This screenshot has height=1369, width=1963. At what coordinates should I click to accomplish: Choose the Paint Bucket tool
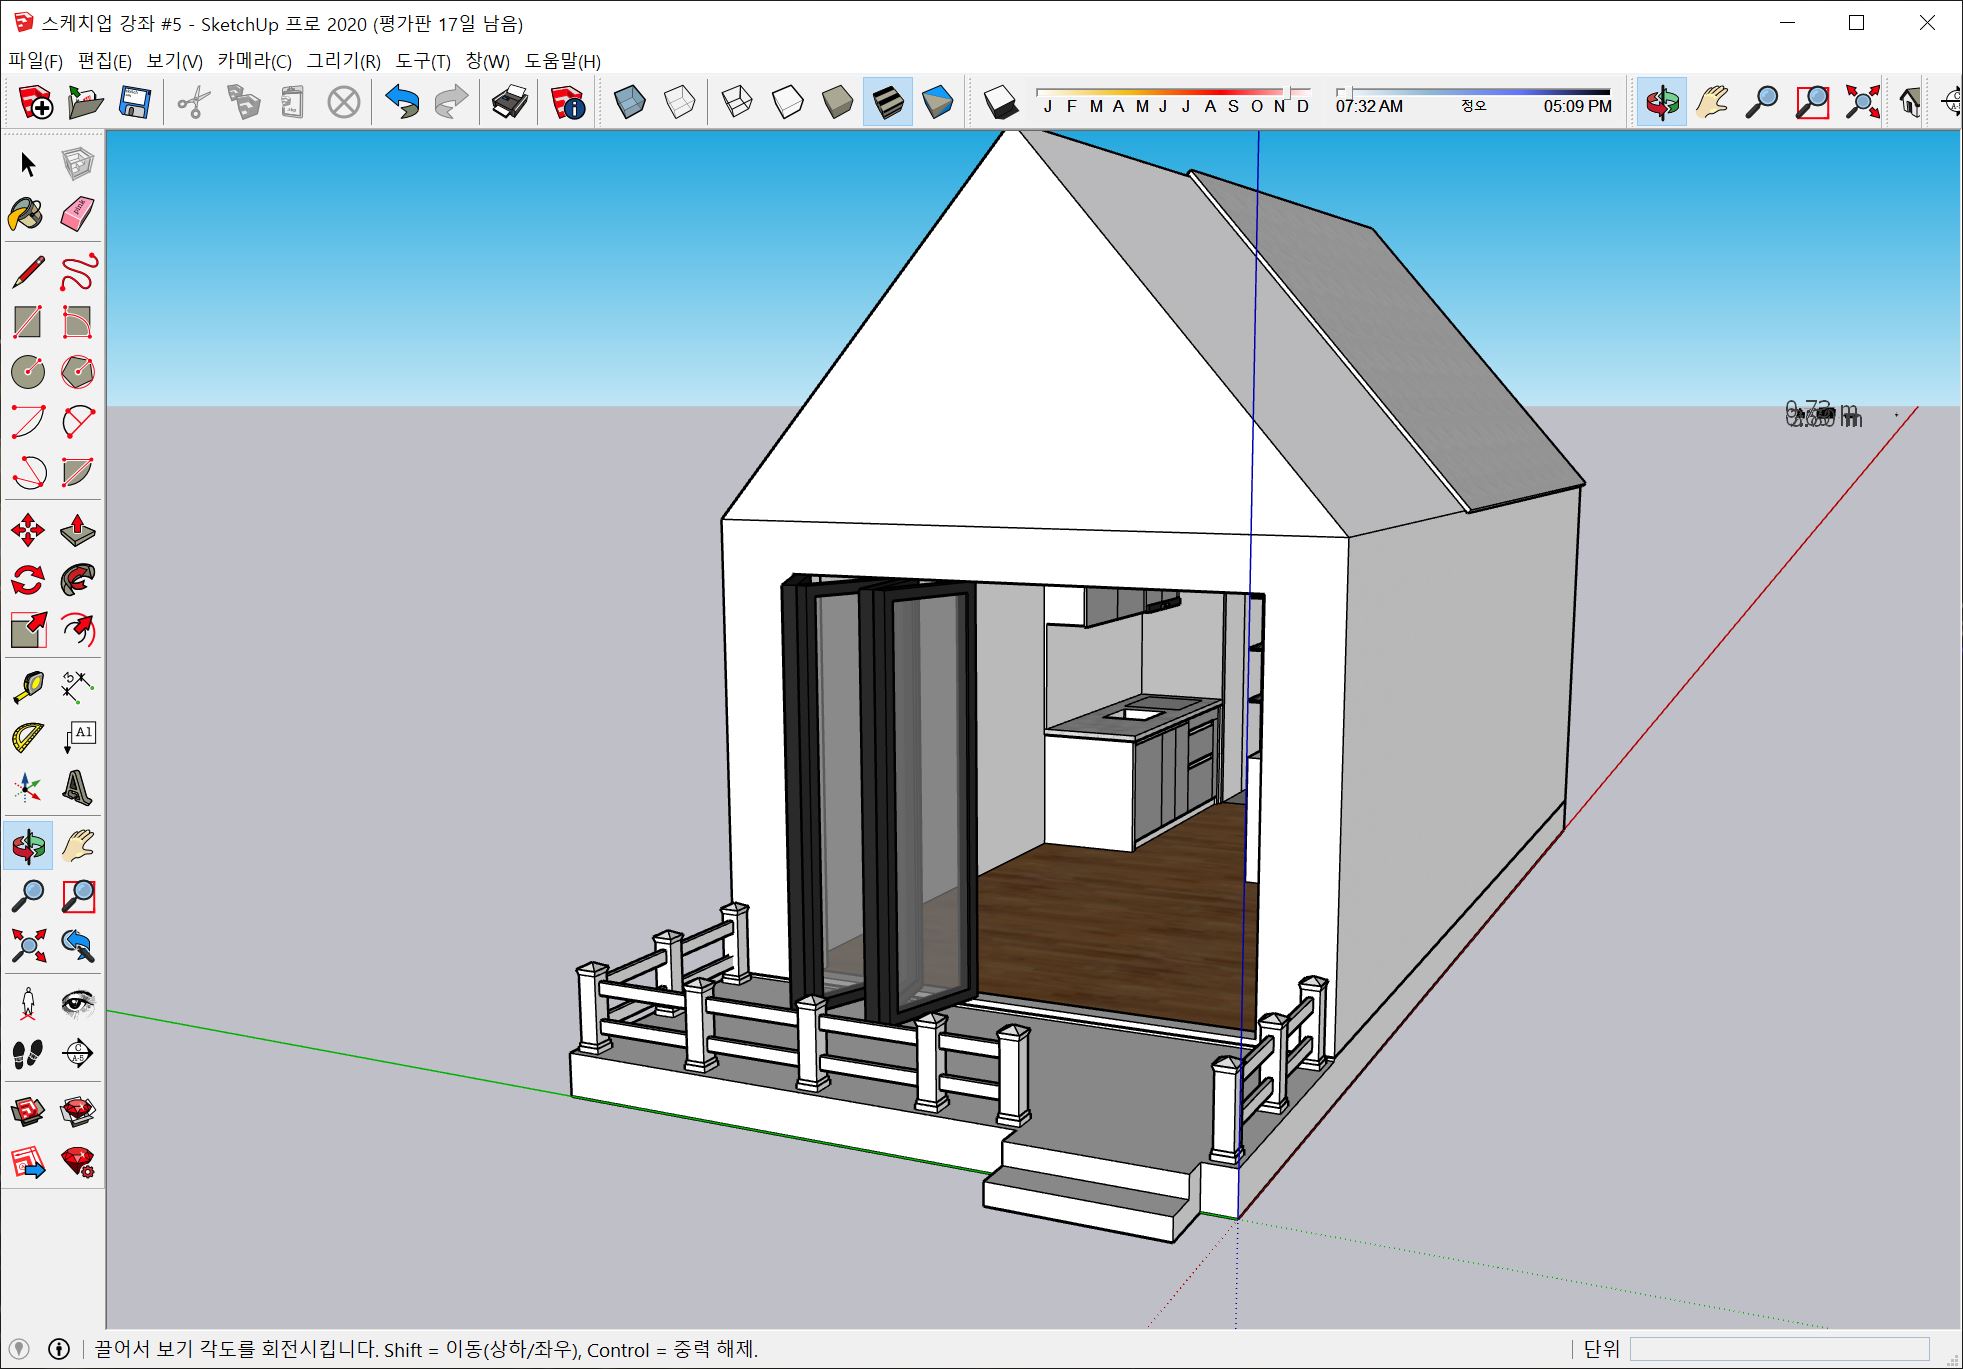click(x=28, y=213)
